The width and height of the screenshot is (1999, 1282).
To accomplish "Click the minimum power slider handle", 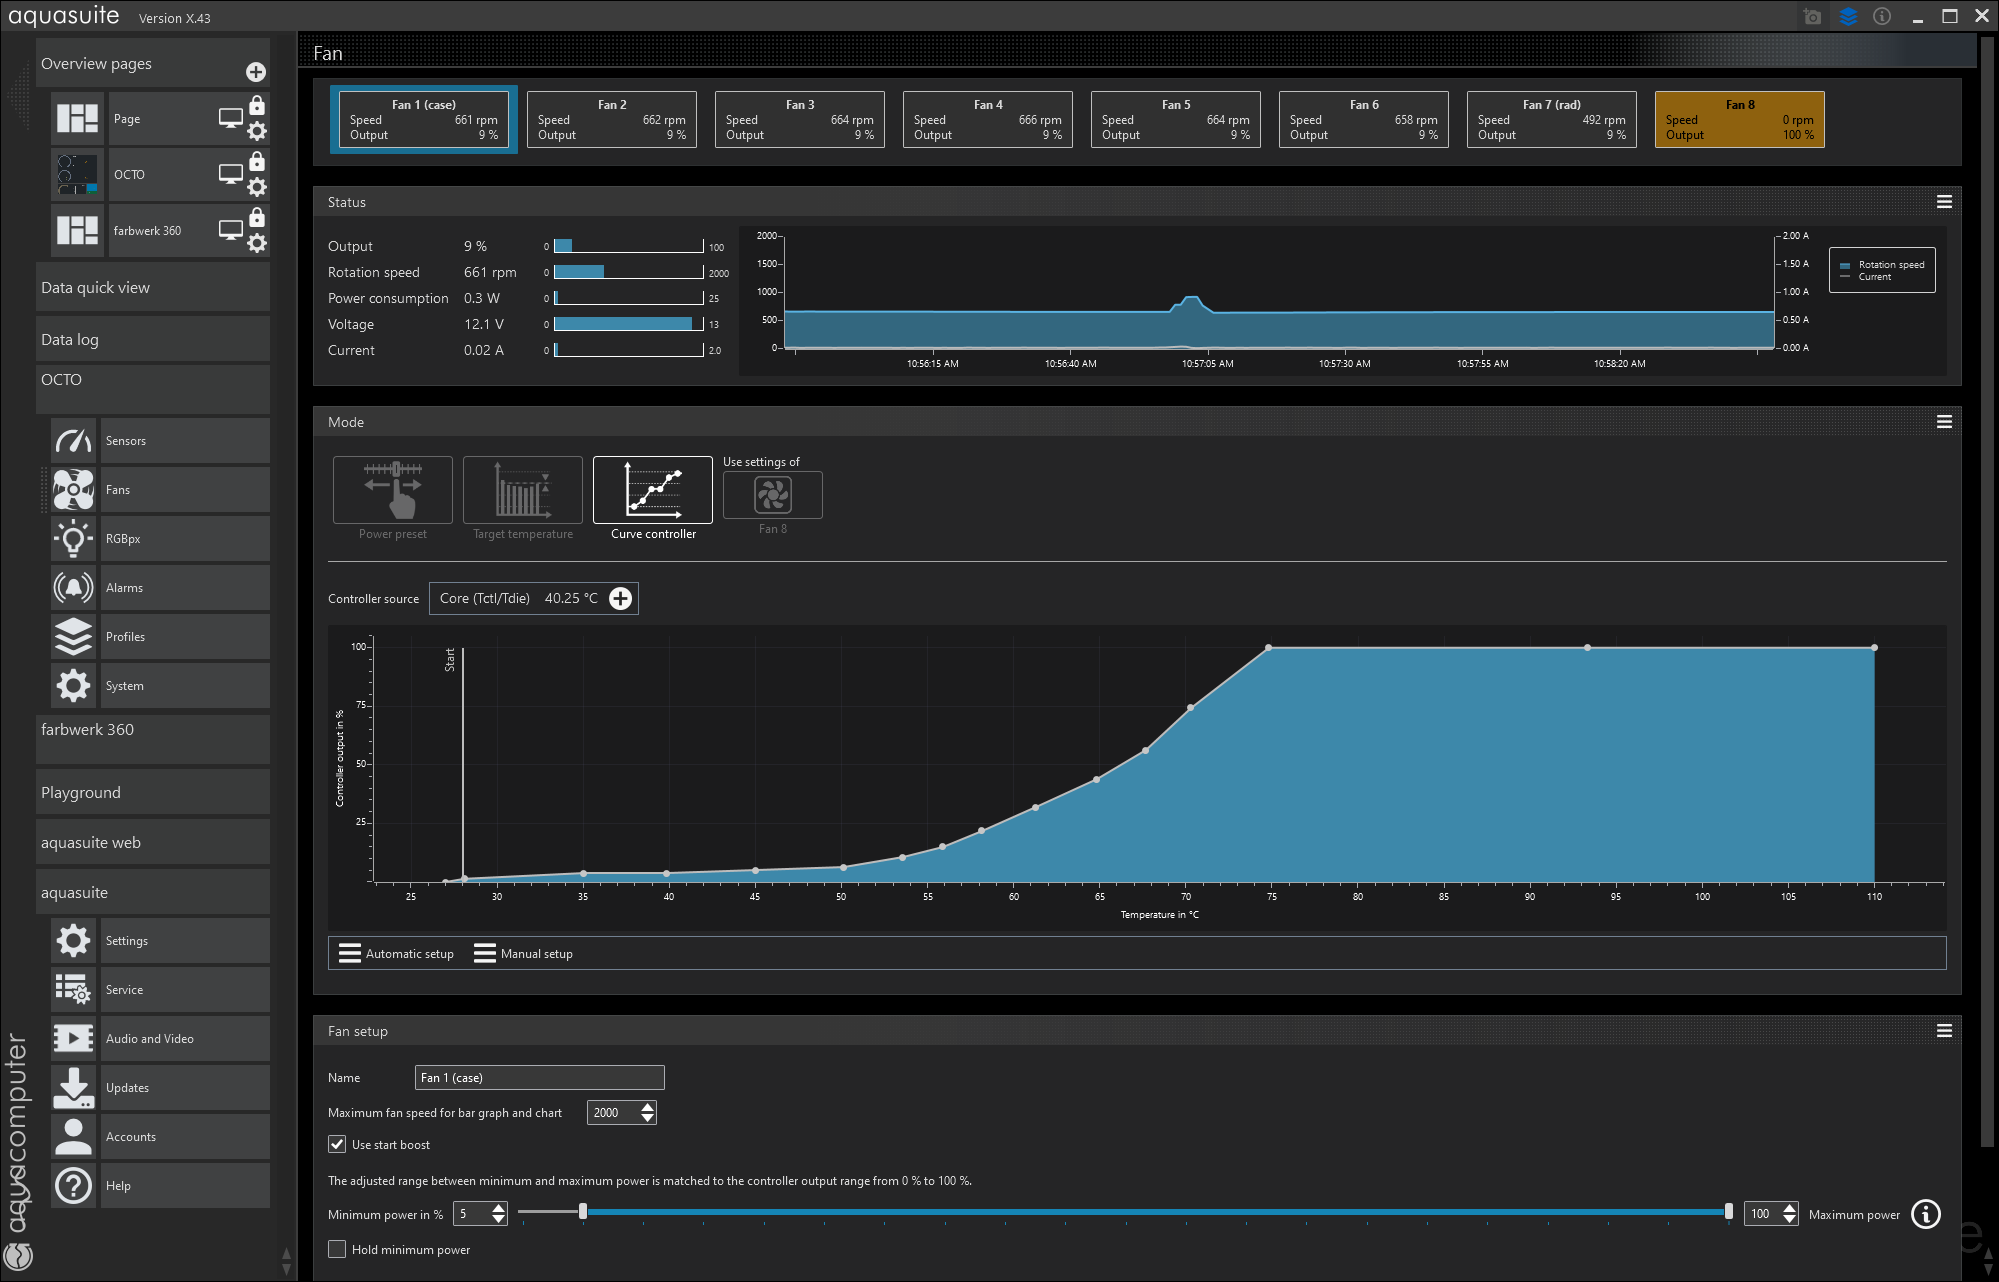I will point(582,1212).
